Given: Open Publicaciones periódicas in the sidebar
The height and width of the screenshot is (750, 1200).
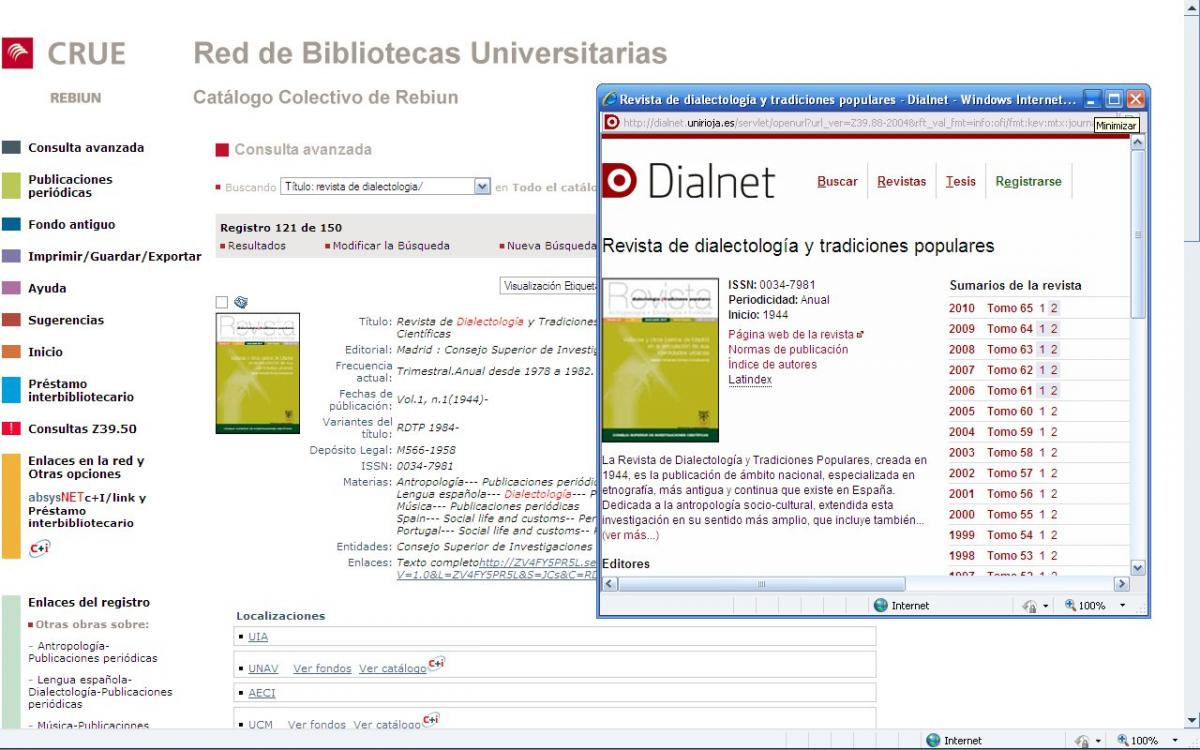Looking at the screenshot, I should point(70,186).
